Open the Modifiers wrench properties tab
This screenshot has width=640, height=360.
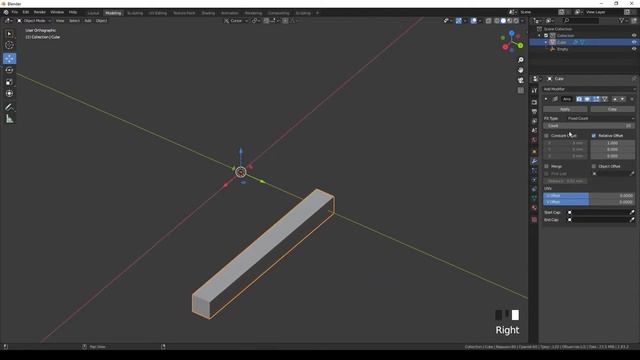[x=534, y=161]
